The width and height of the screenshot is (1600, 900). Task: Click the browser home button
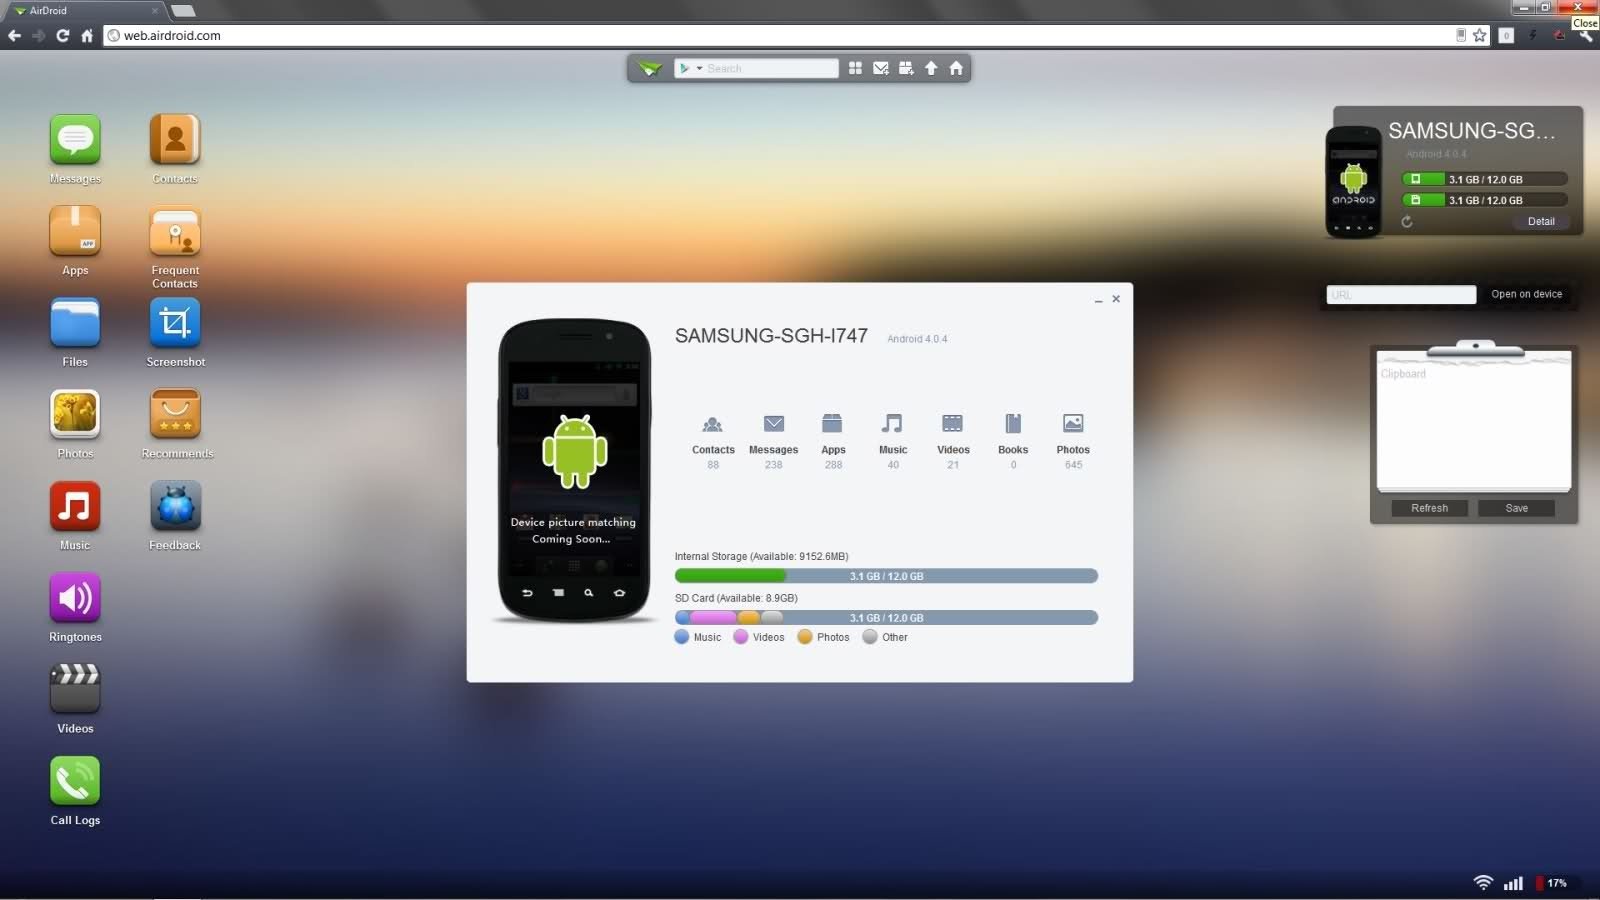pyautogui.click(x=87, y=35)
